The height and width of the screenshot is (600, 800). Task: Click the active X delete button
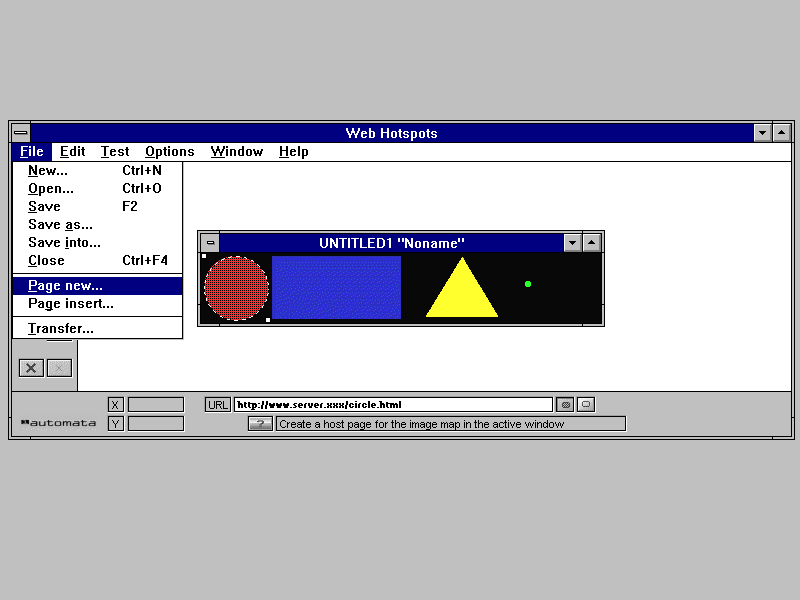[x=32, y=368]
